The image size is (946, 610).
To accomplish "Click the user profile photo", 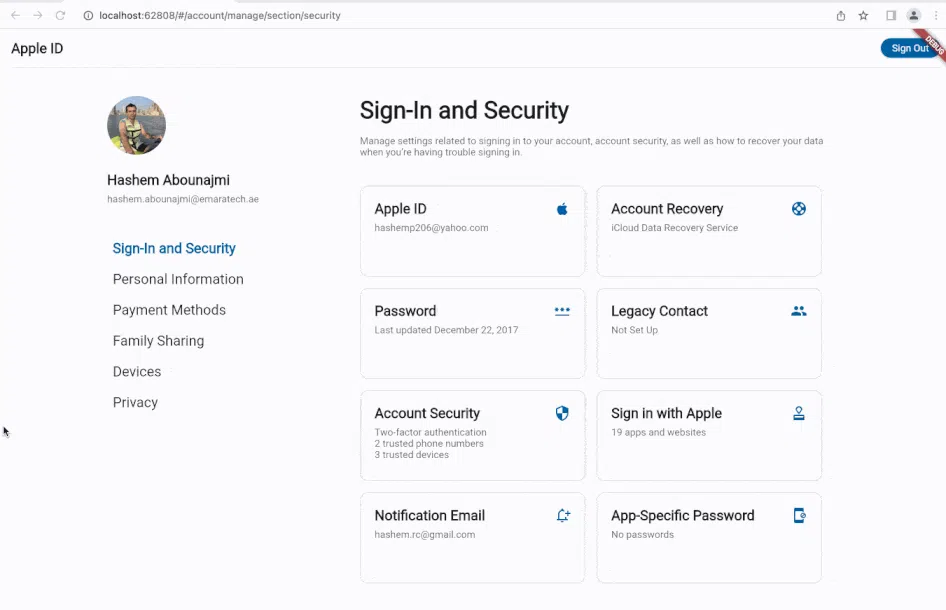I will 136,125.
